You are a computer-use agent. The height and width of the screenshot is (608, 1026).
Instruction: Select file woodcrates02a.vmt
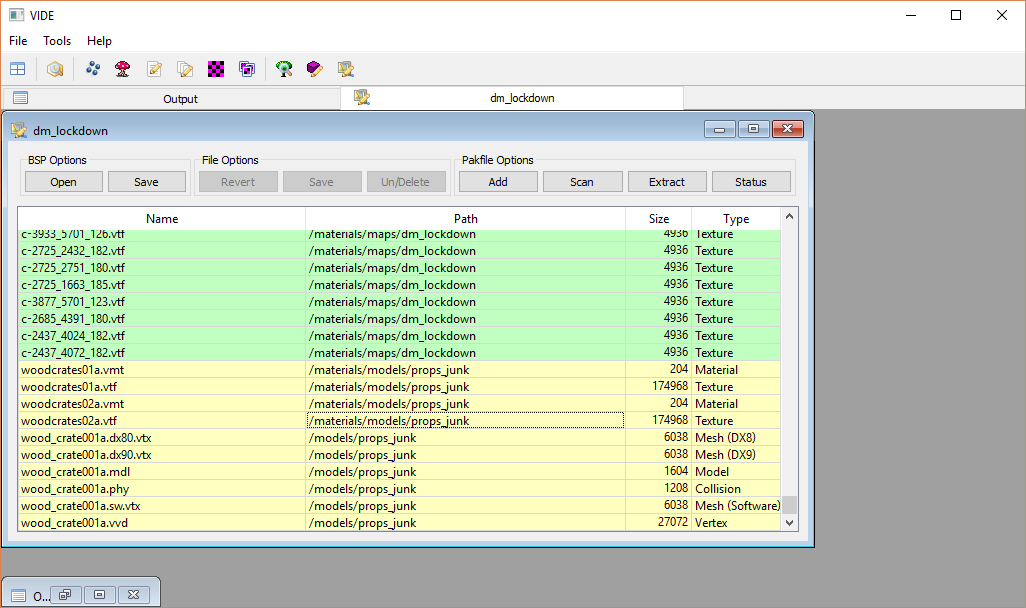tap(399, 404)
